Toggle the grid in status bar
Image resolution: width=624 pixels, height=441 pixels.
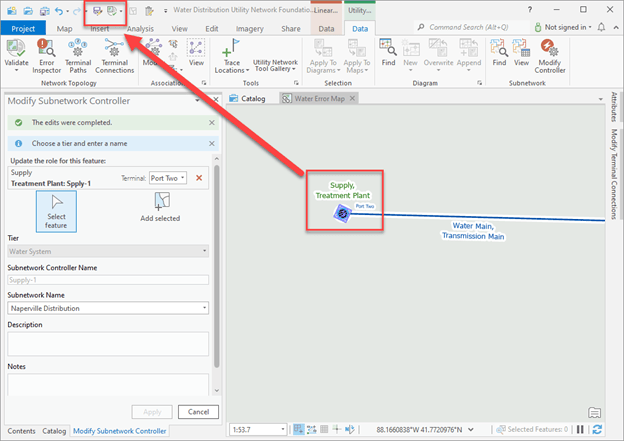pyautogui.click(x=324, y=429)
